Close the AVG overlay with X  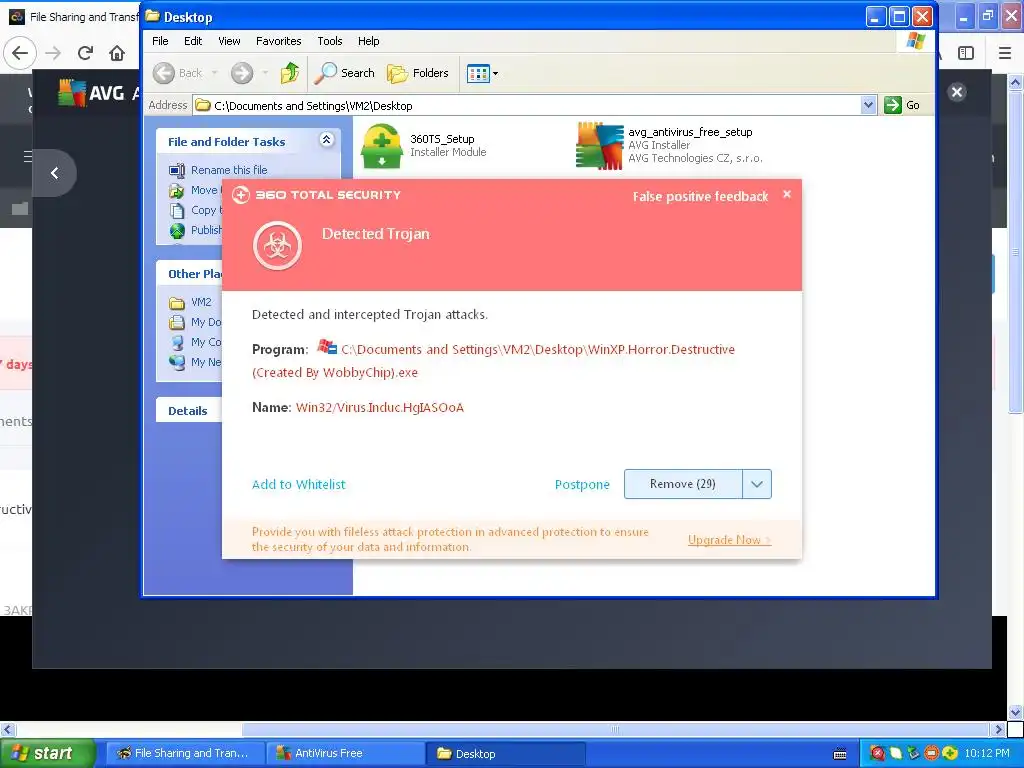click(x=957, y=91)
